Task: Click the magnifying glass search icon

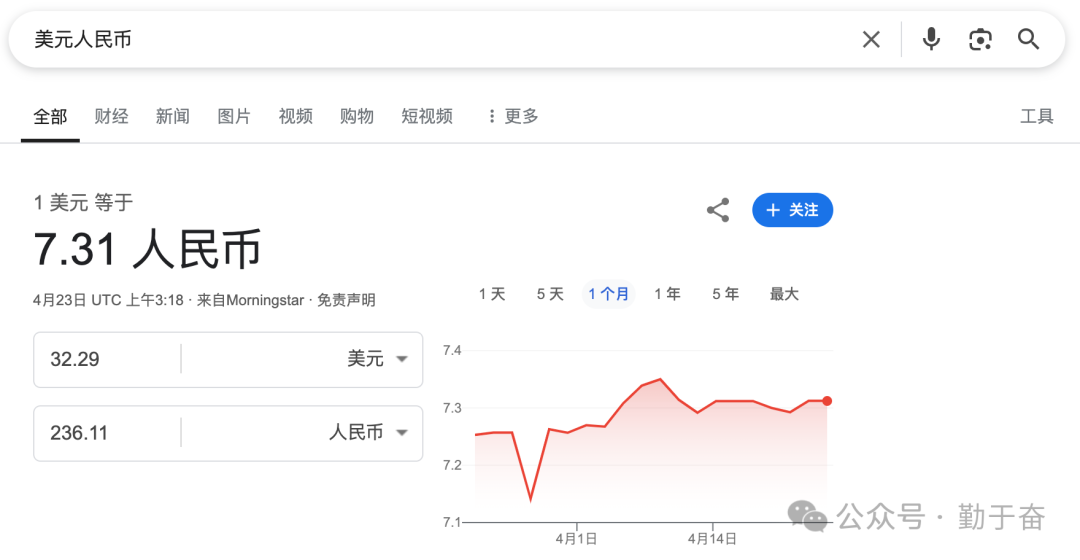Action: coord(1029,39)
